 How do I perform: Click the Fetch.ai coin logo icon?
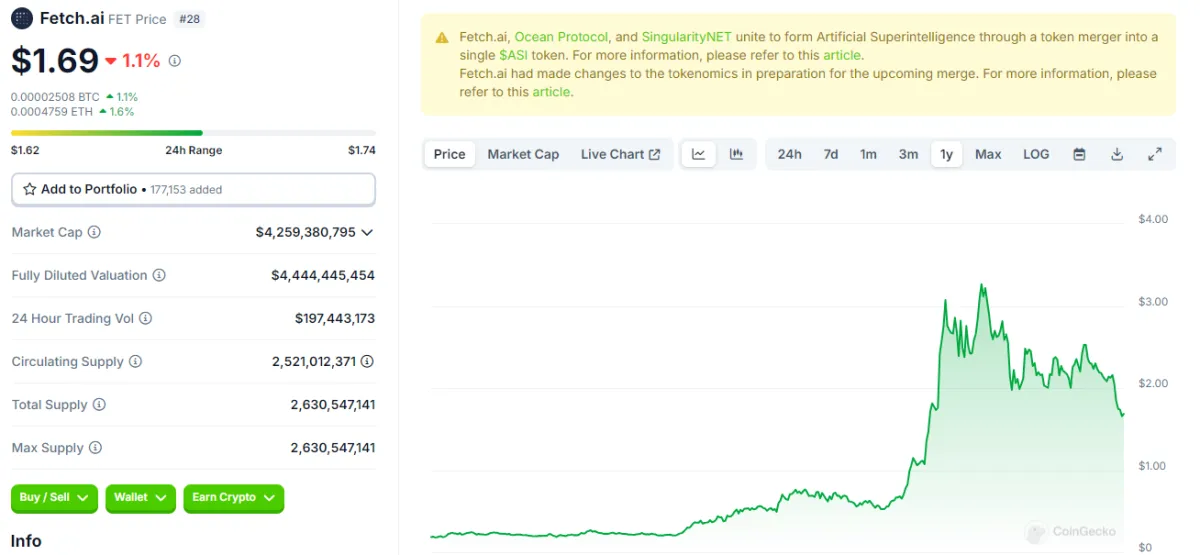point(22,18)
